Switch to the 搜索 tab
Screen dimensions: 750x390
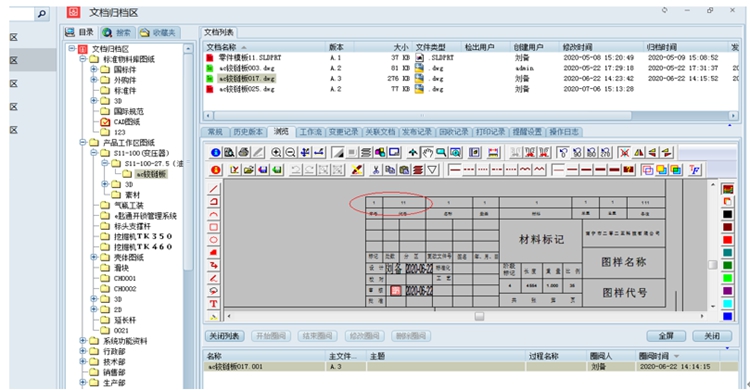pos(118,33)
